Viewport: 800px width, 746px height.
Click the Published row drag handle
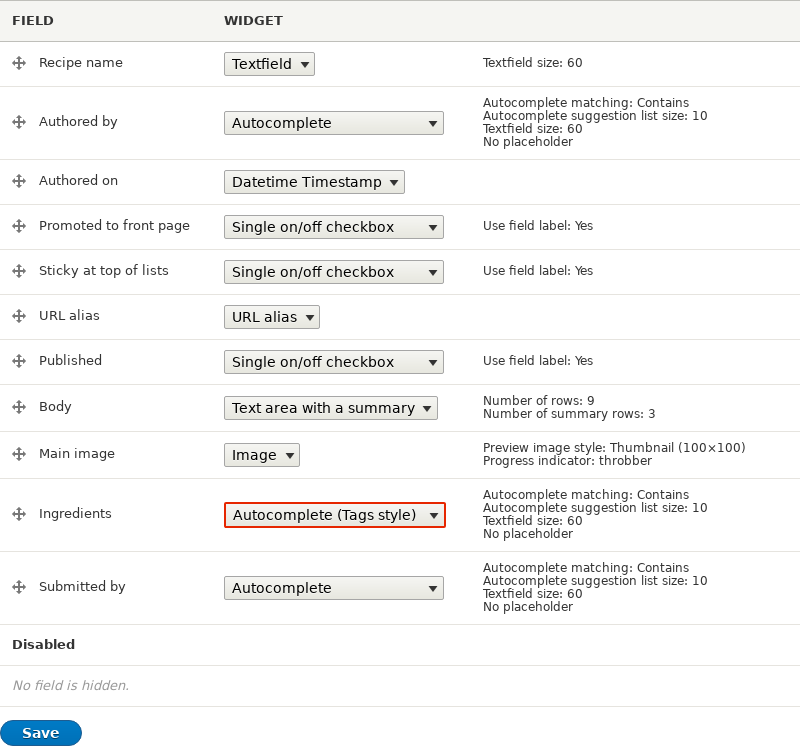tap(19, 361)
